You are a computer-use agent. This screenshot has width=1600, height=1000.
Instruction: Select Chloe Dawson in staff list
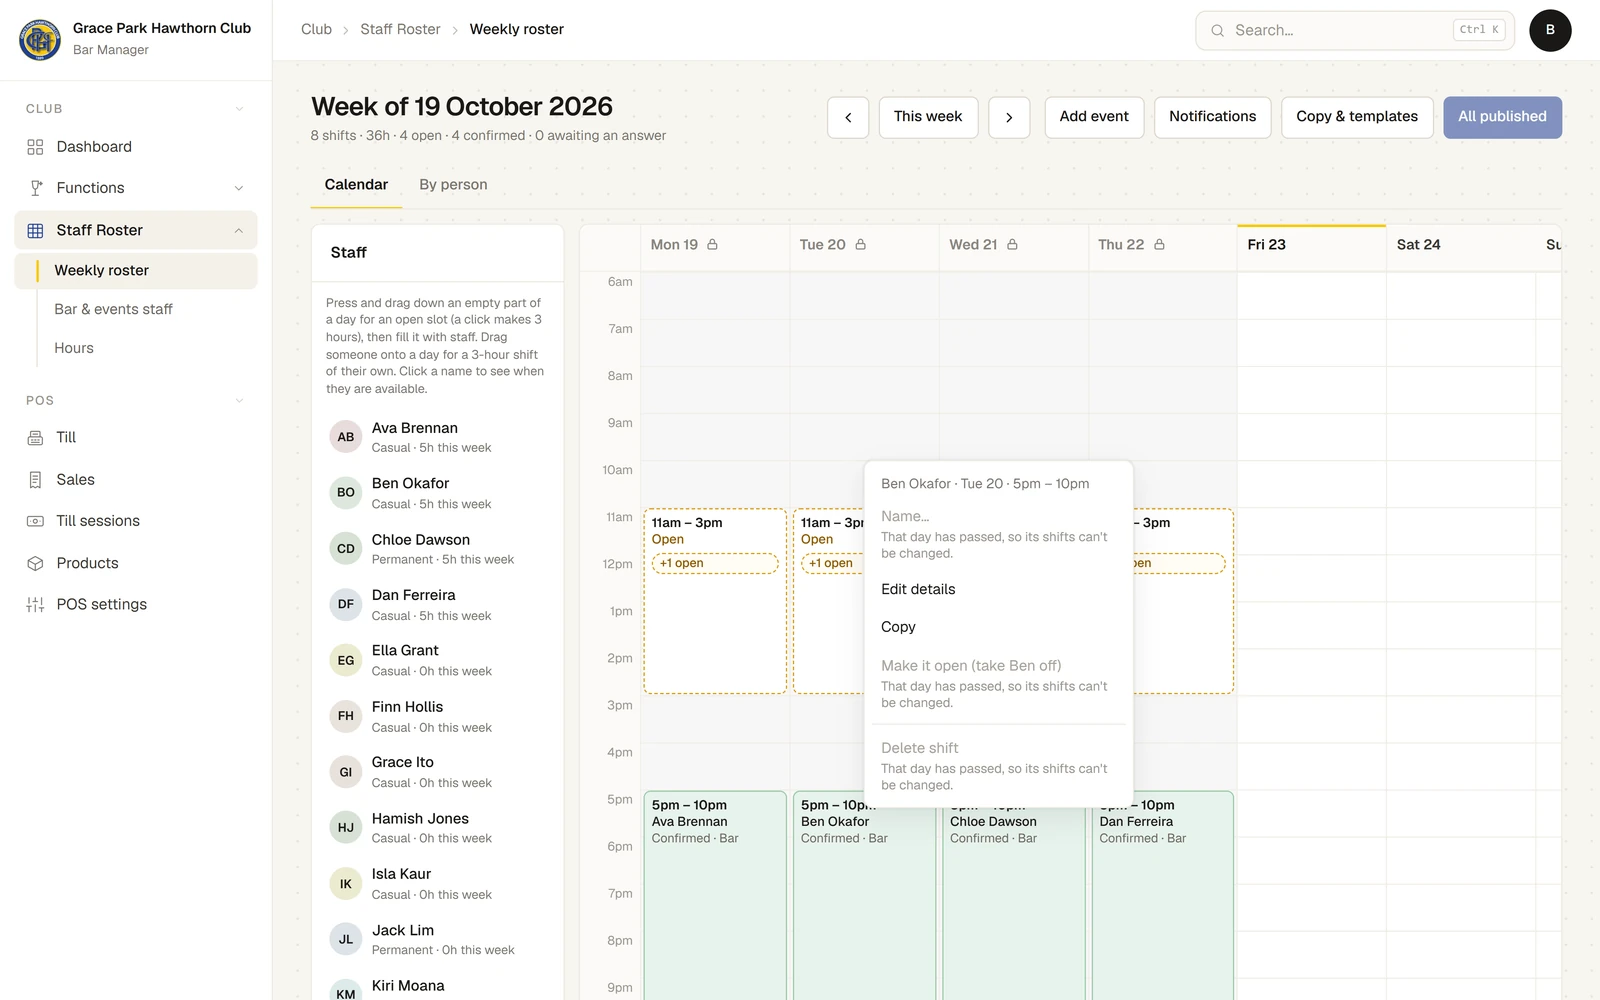pyautogui.click(x=437, y=549)
